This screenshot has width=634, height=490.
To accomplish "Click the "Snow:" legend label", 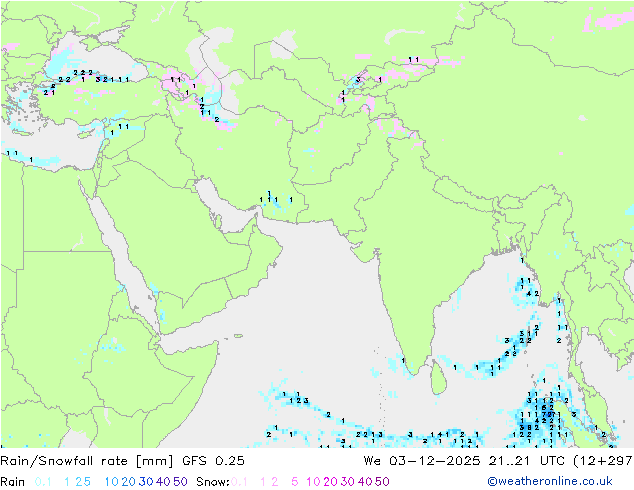I will pos(213,482).
